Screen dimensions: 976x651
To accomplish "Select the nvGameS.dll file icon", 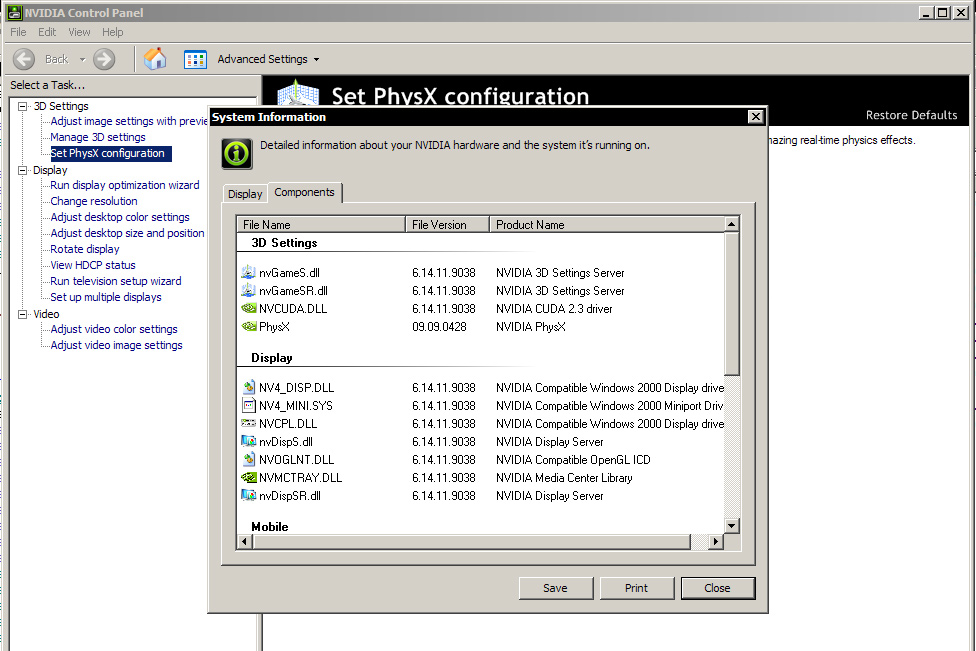I will (x=248, y=272).
